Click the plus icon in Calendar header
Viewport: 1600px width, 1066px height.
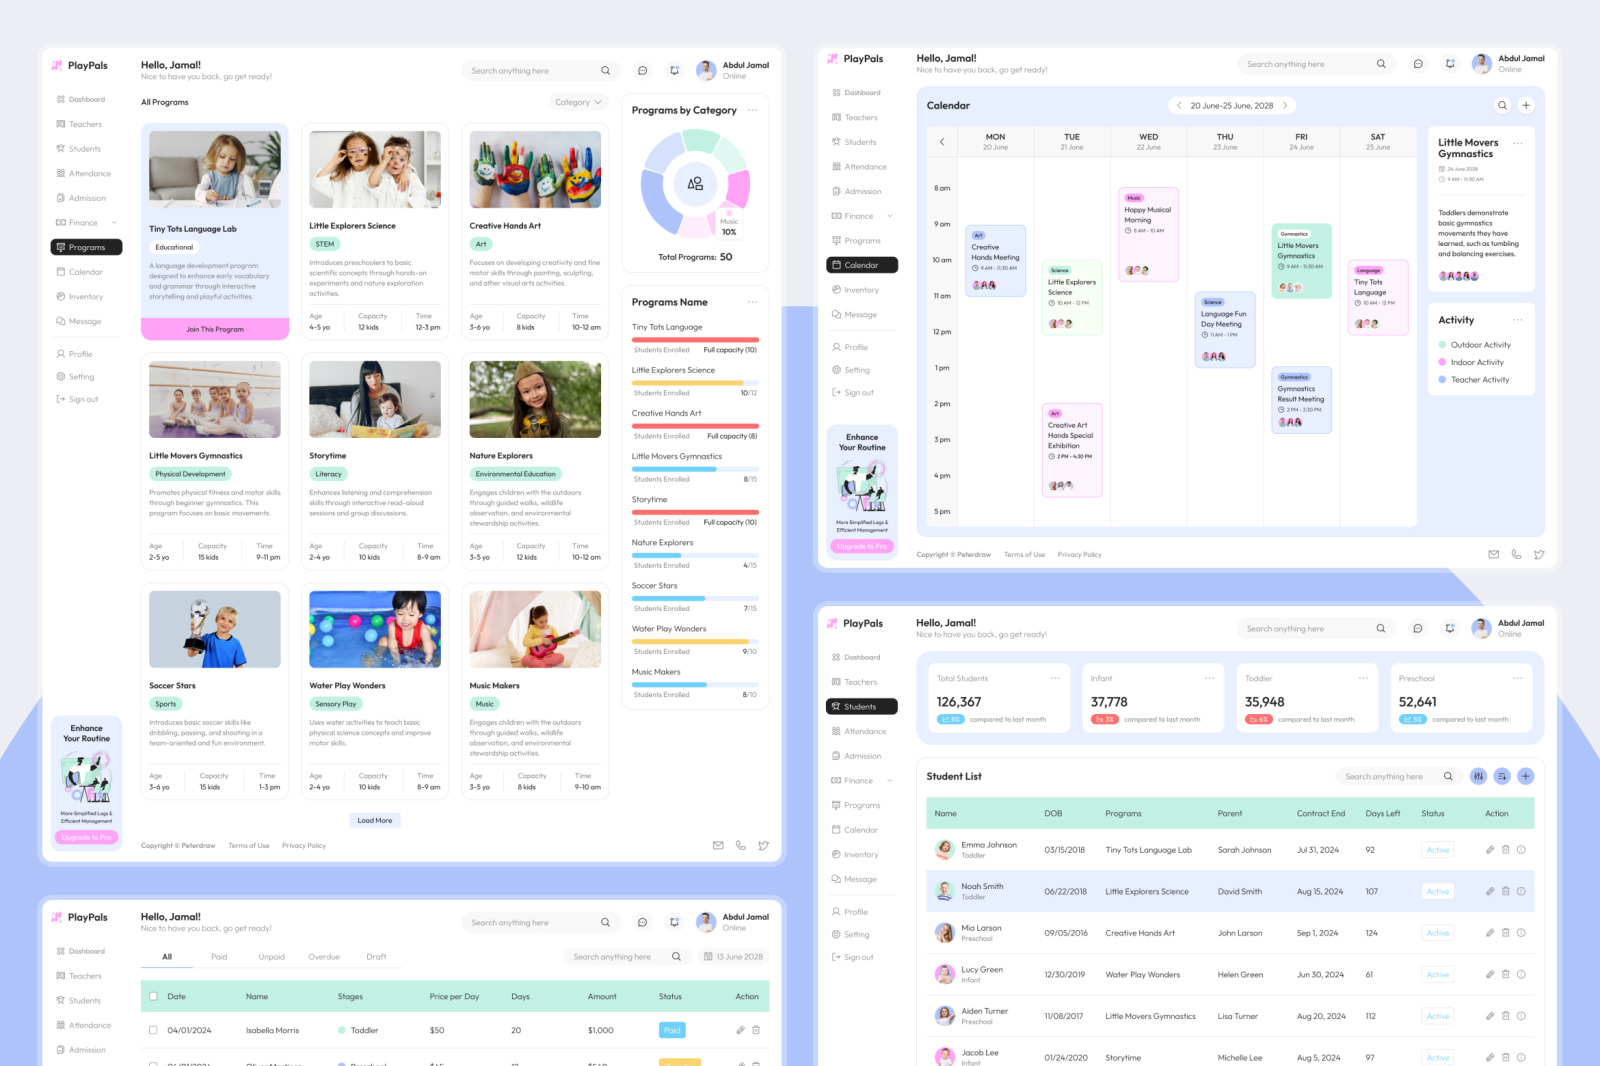(x=1526, y=105)
